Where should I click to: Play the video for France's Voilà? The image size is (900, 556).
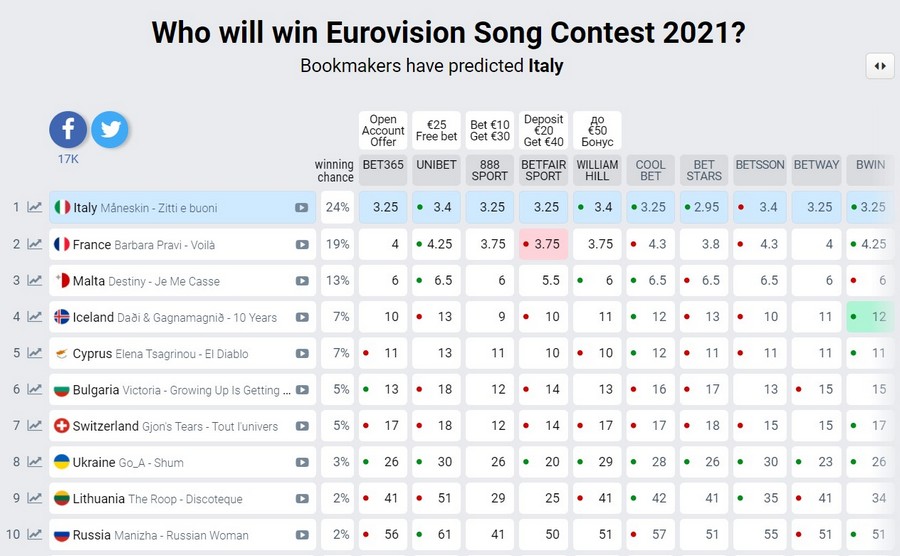pos(301,245)
